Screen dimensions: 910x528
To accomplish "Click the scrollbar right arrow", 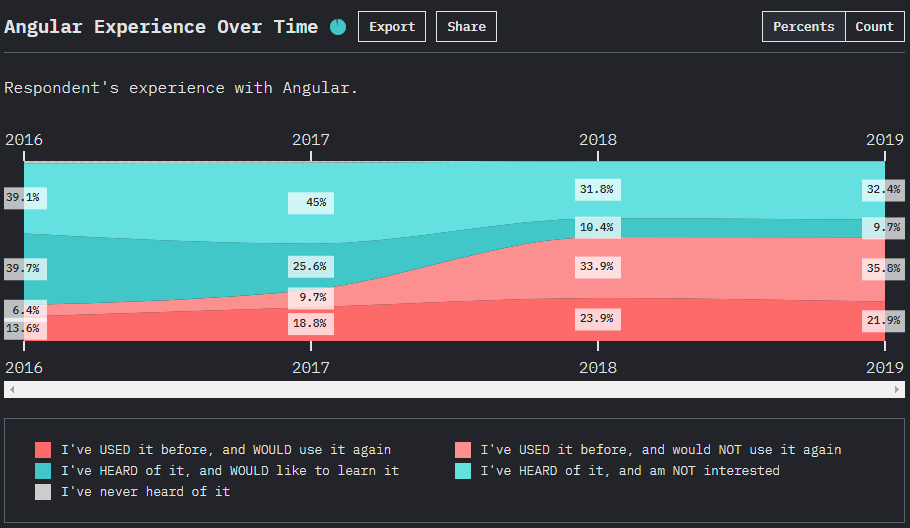I will [897, 389].
